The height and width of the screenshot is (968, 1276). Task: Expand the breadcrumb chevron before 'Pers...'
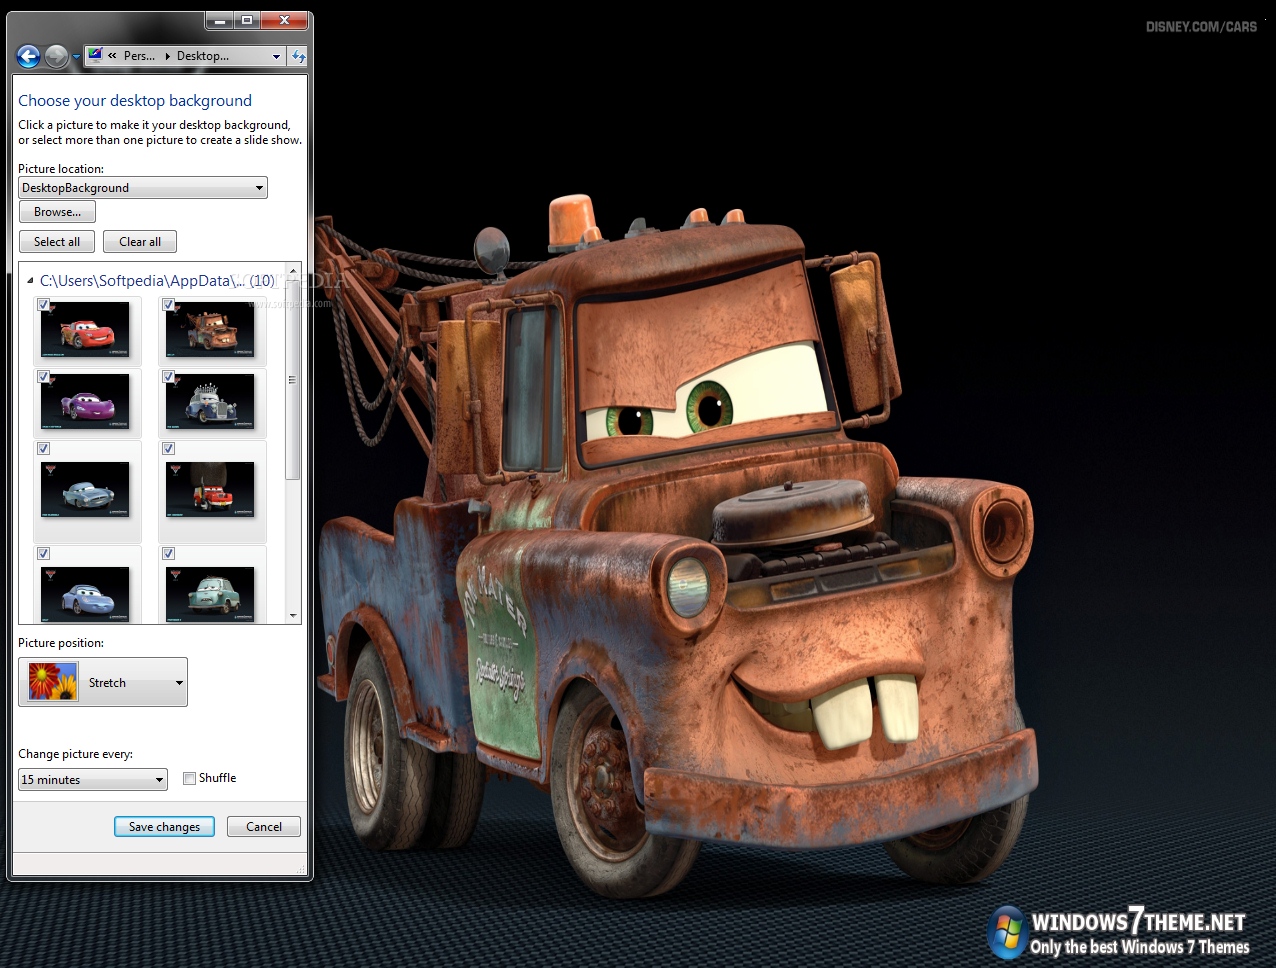tap(112, 56)
